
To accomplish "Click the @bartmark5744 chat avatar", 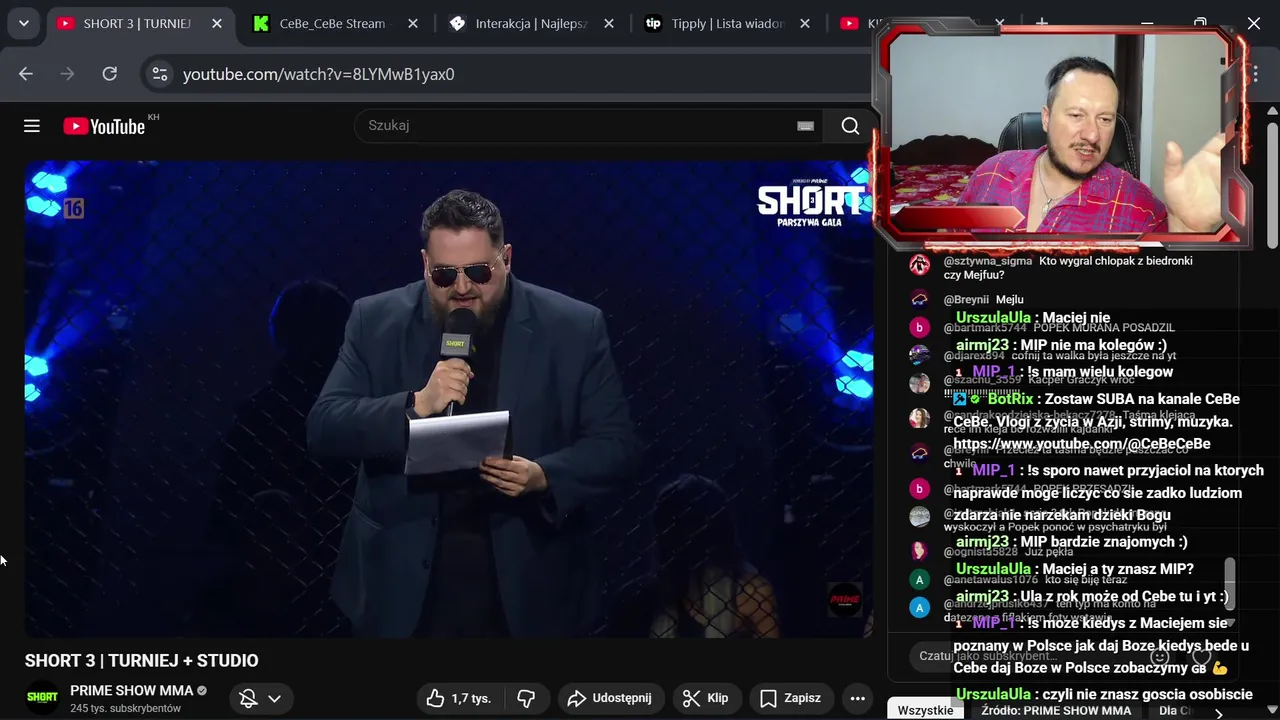I will [x=919, y=327].
